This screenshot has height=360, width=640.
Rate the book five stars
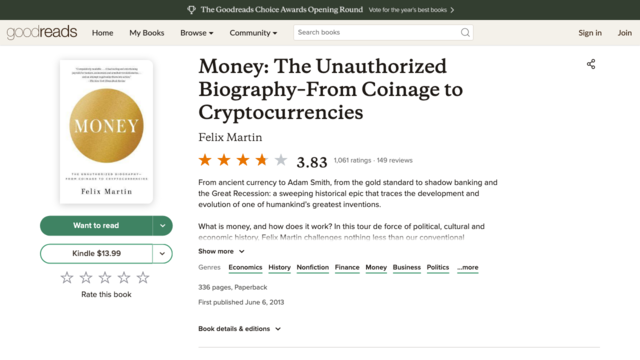tap(143, 278)
